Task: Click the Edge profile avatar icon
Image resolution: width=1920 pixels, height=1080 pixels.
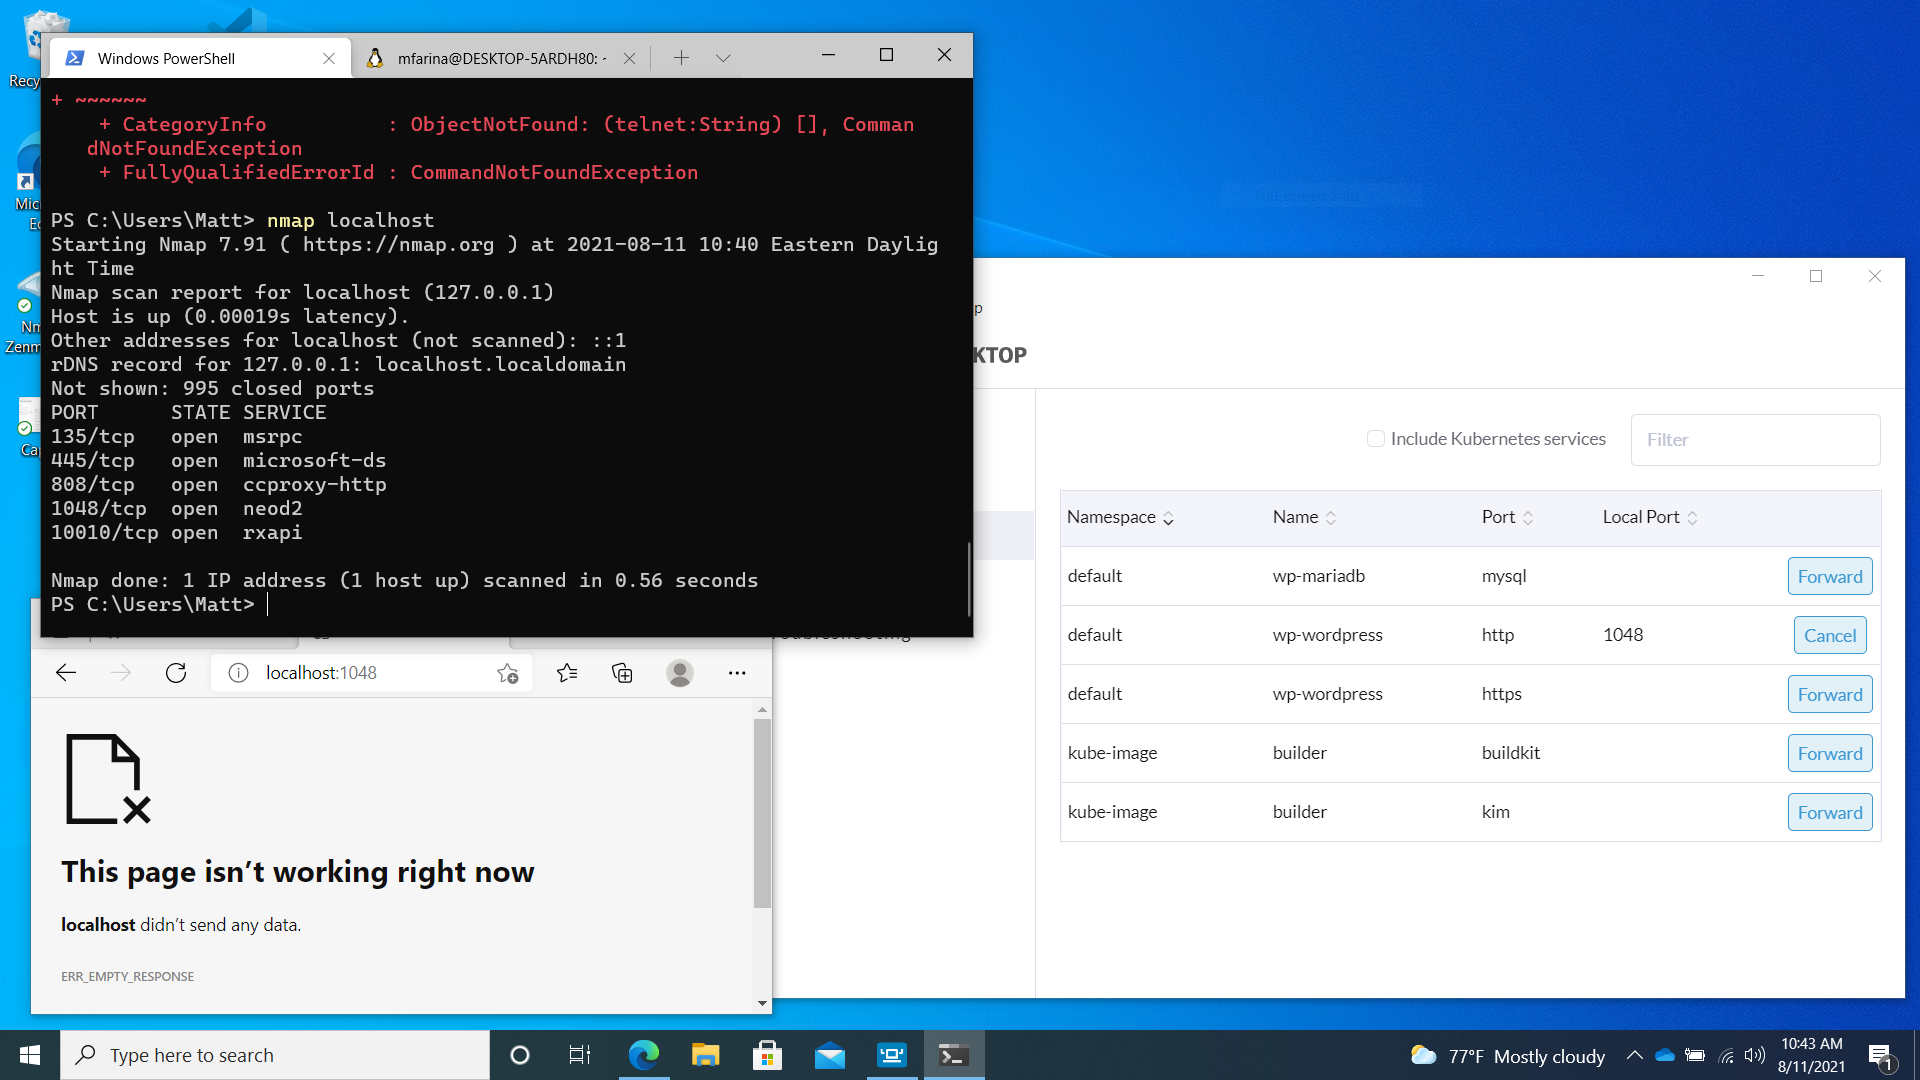Action: pos(680,673)
